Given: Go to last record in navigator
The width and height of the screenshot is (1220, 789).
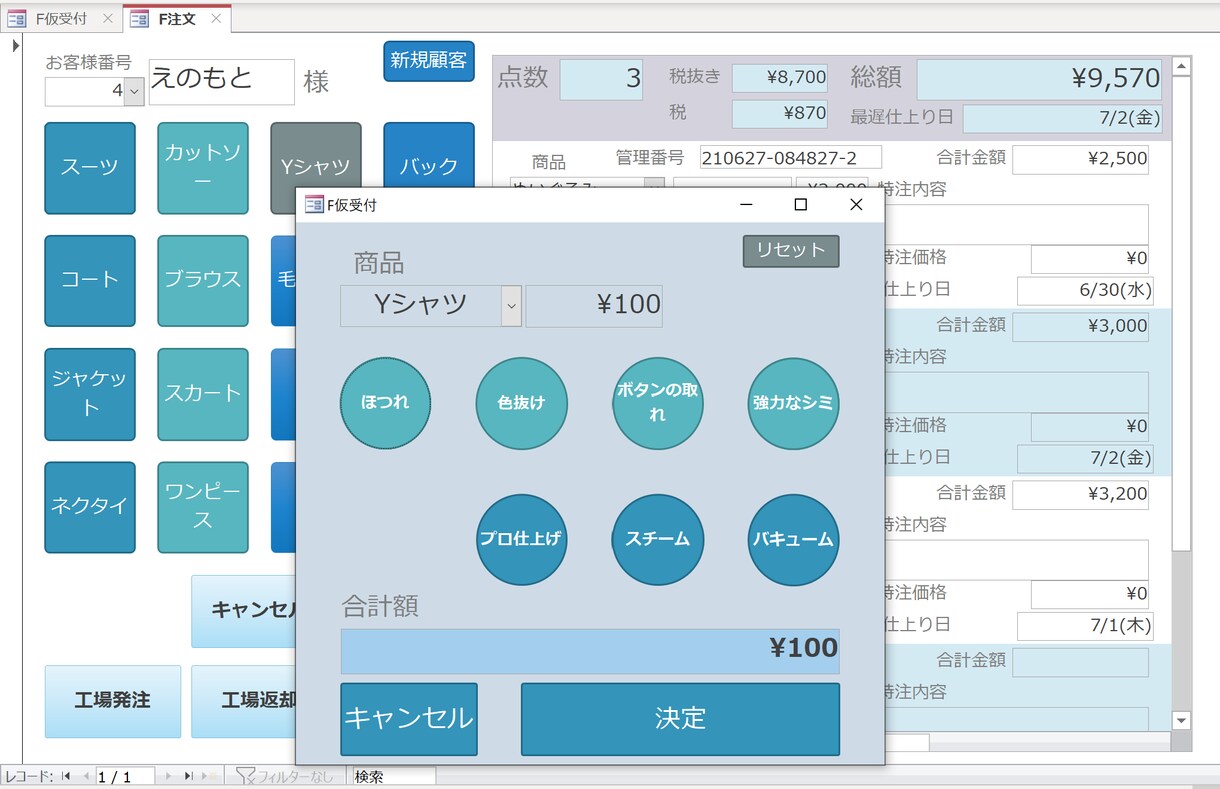Looking at the screenshot, I should 188,776.
